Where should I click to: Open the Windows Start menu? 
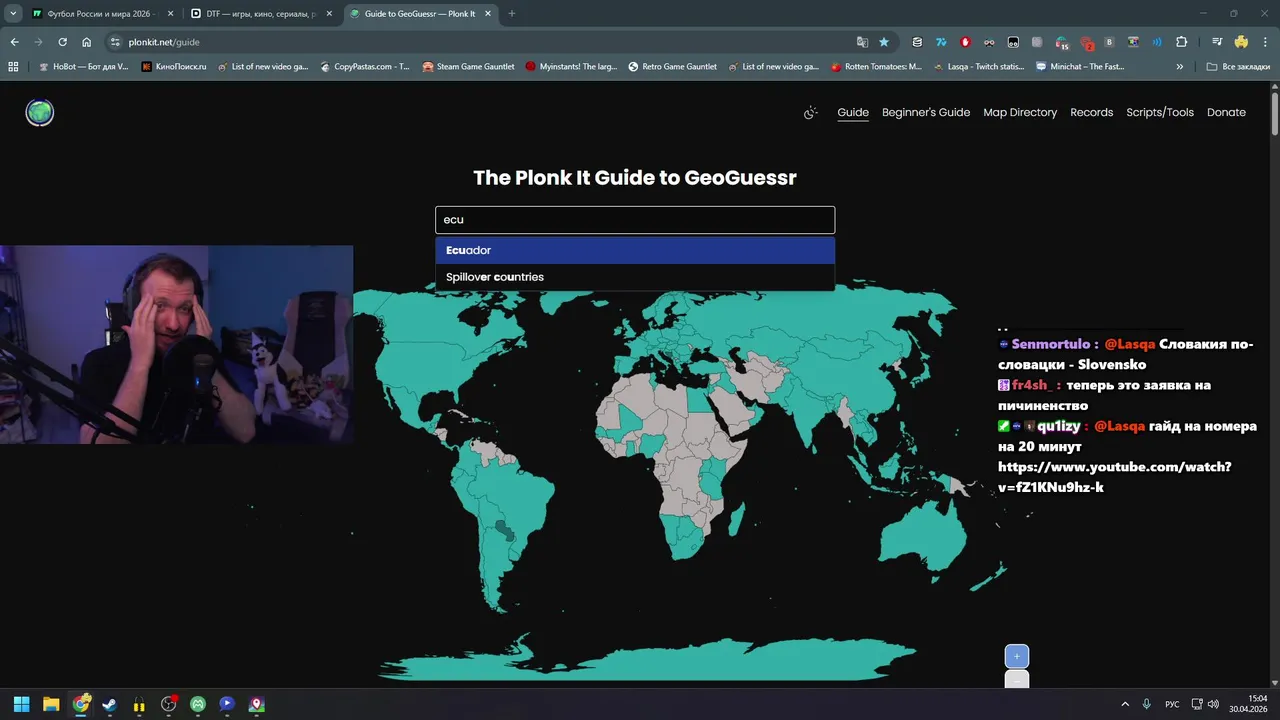point(21,704)
